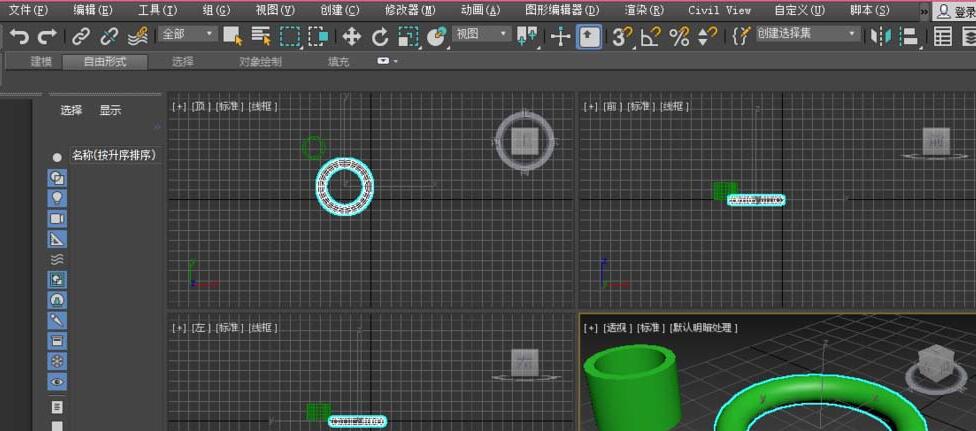Viewport: 976px width, 431px height.
Task: Click the Undo arrow icon
Action: click(x=19, y=37)
